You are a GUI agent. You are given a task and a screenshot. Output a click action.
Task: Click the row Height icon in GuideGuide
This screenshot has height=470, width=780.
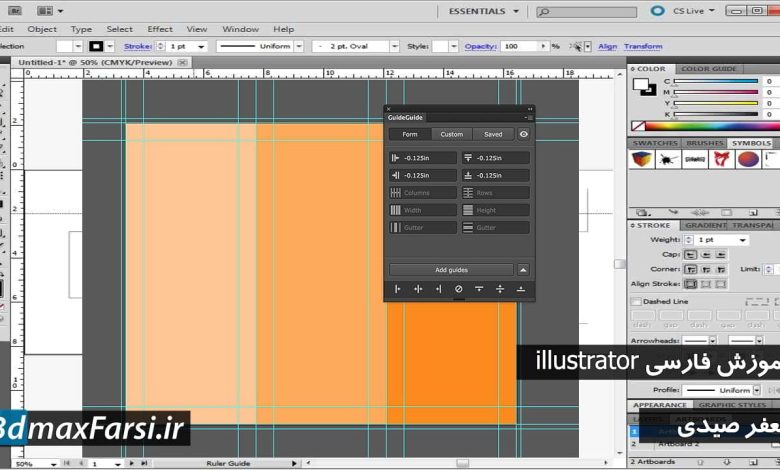(x=468, y=210)
